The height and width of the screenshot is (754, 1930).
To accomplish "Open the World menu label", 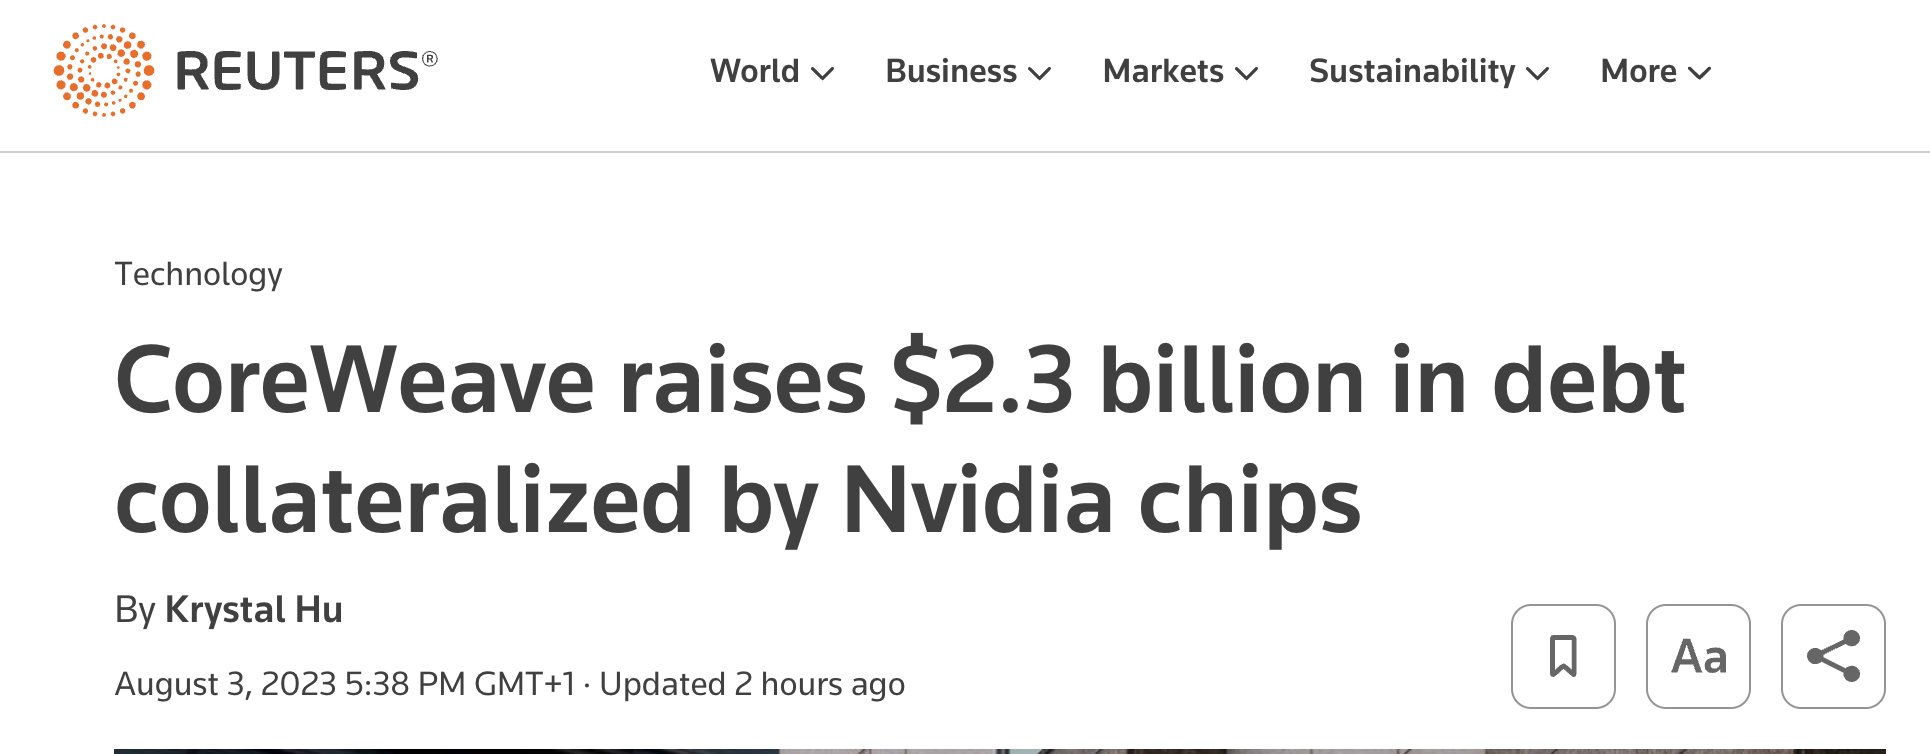I will (755, 71).
